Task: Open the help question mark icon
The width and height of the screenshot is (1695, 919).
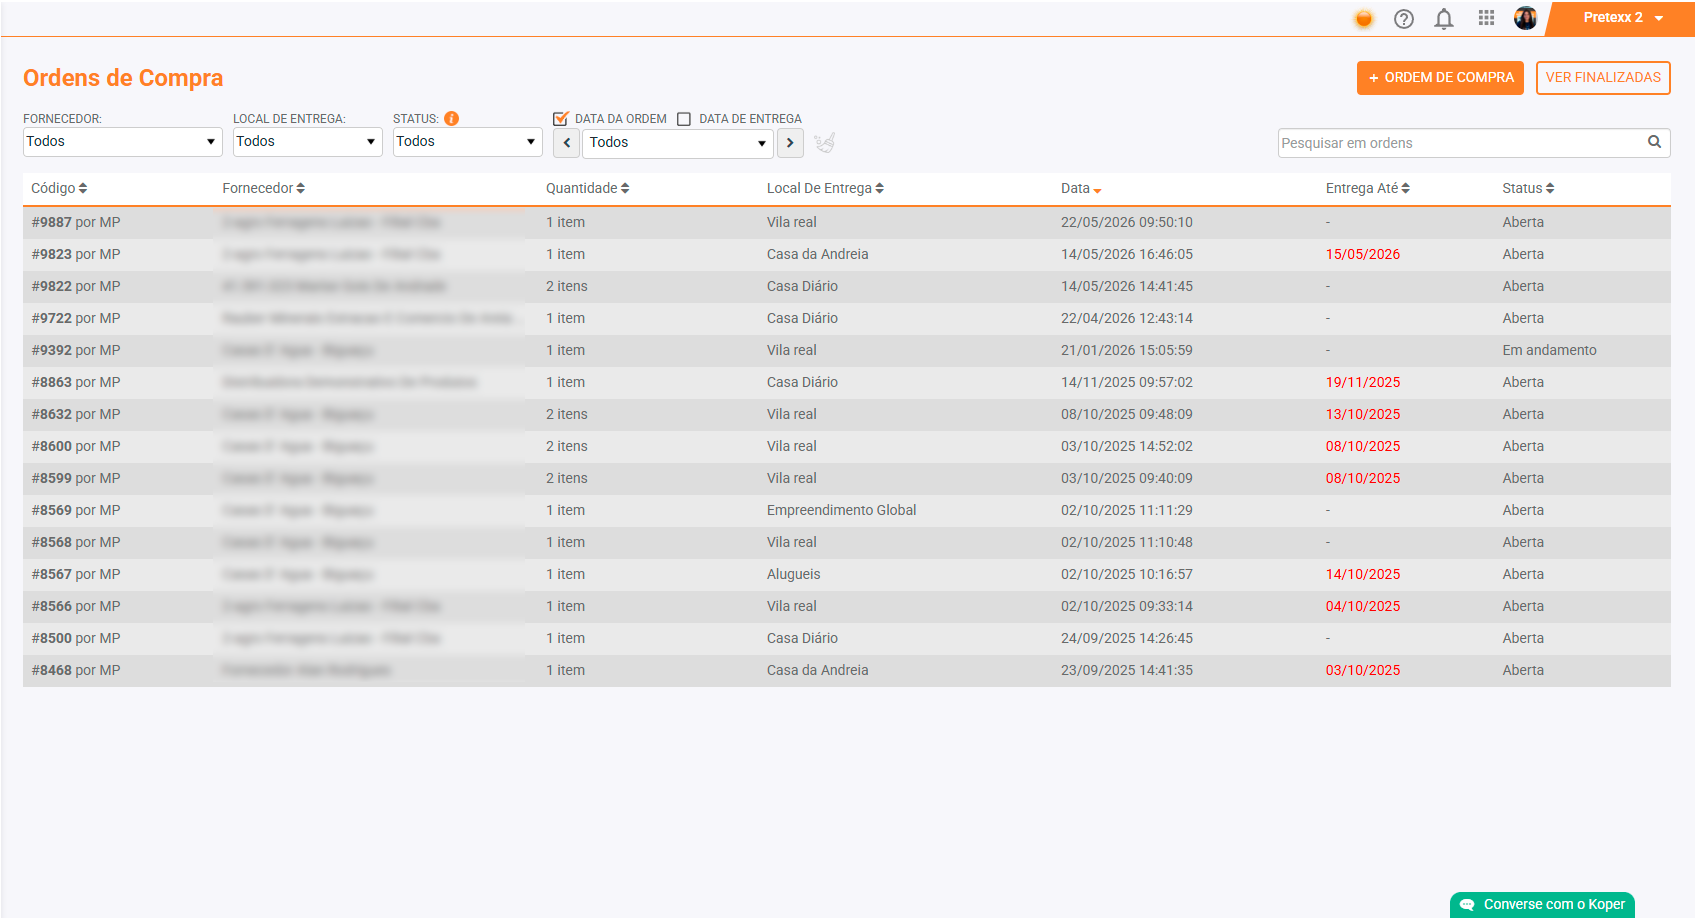Action: tap(1404, 18)
